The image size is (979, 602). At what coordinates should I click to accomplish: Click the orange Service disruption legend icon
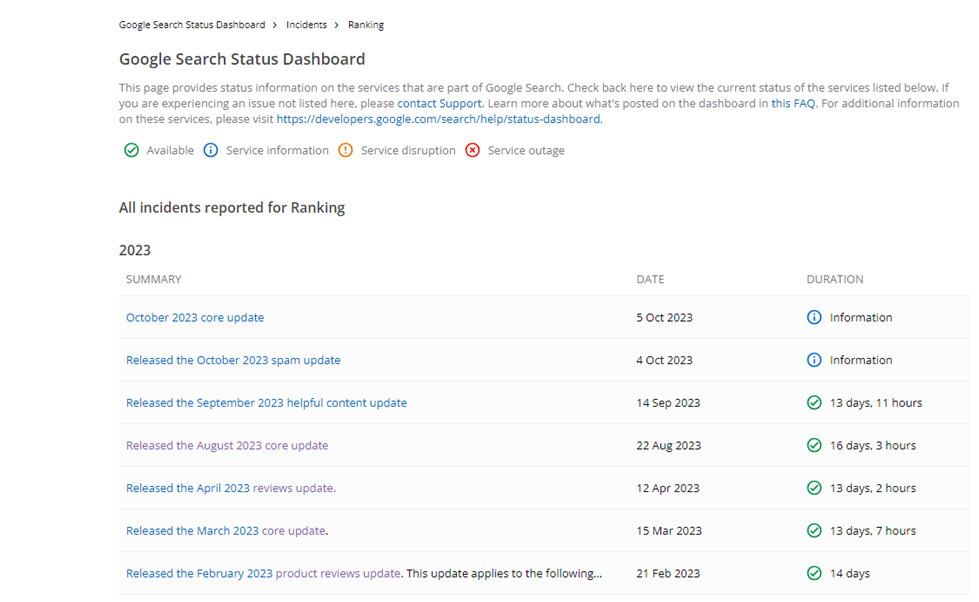(345, 150)
